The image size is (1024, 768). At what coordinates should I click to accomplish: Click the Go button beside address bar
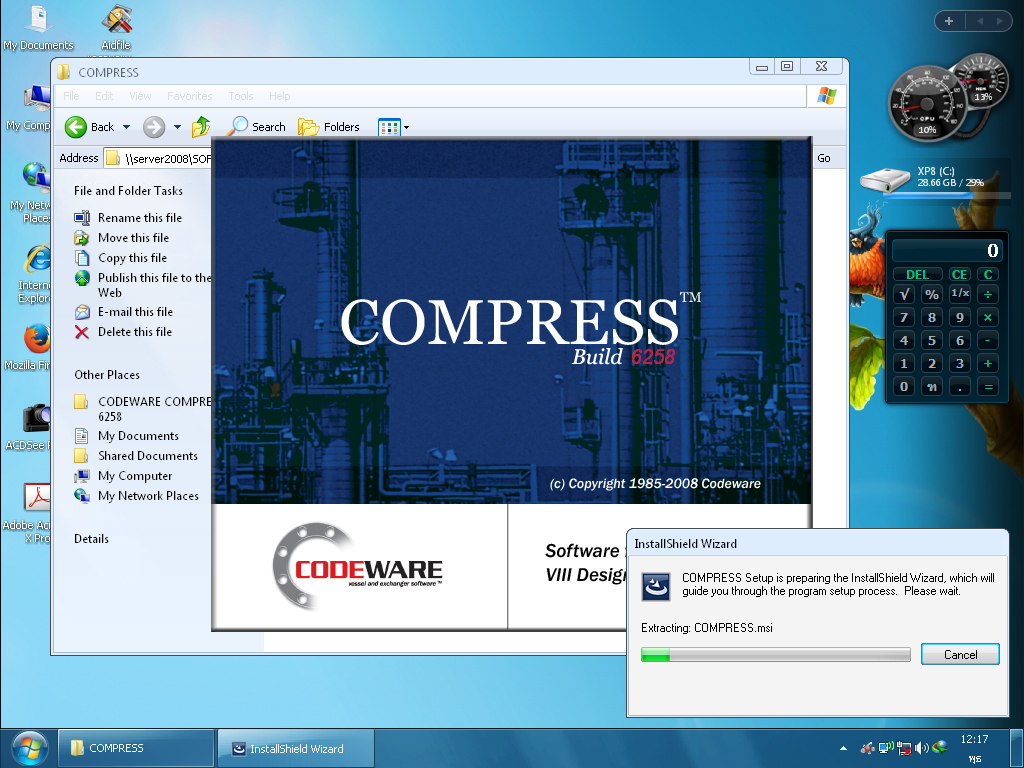(824, 158)
